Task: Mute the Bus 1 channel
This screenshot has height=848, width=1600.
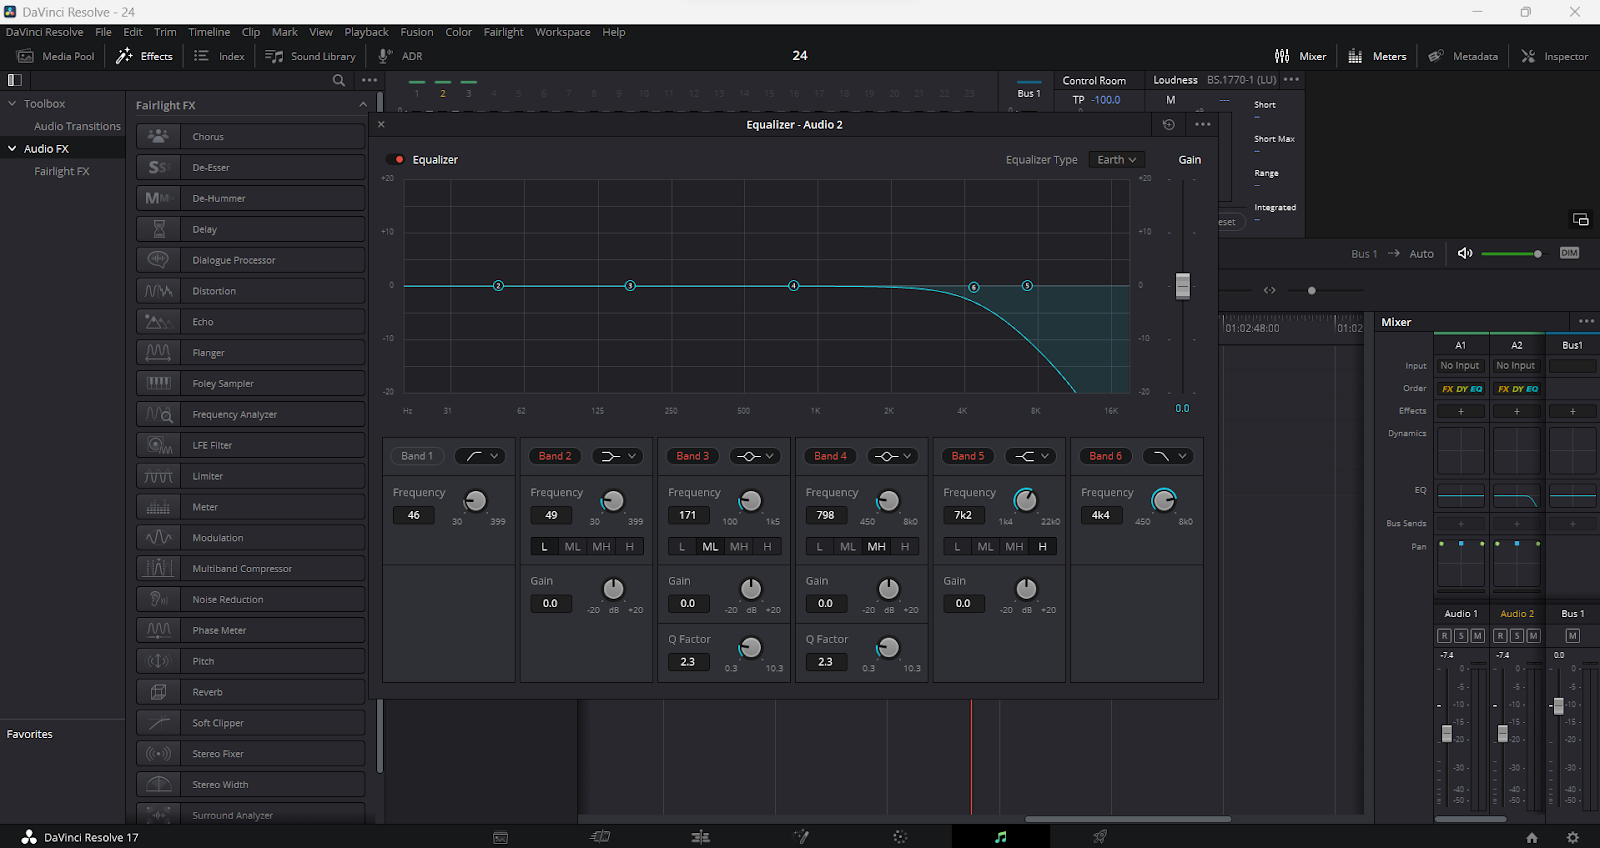Action: (1572, 636)
